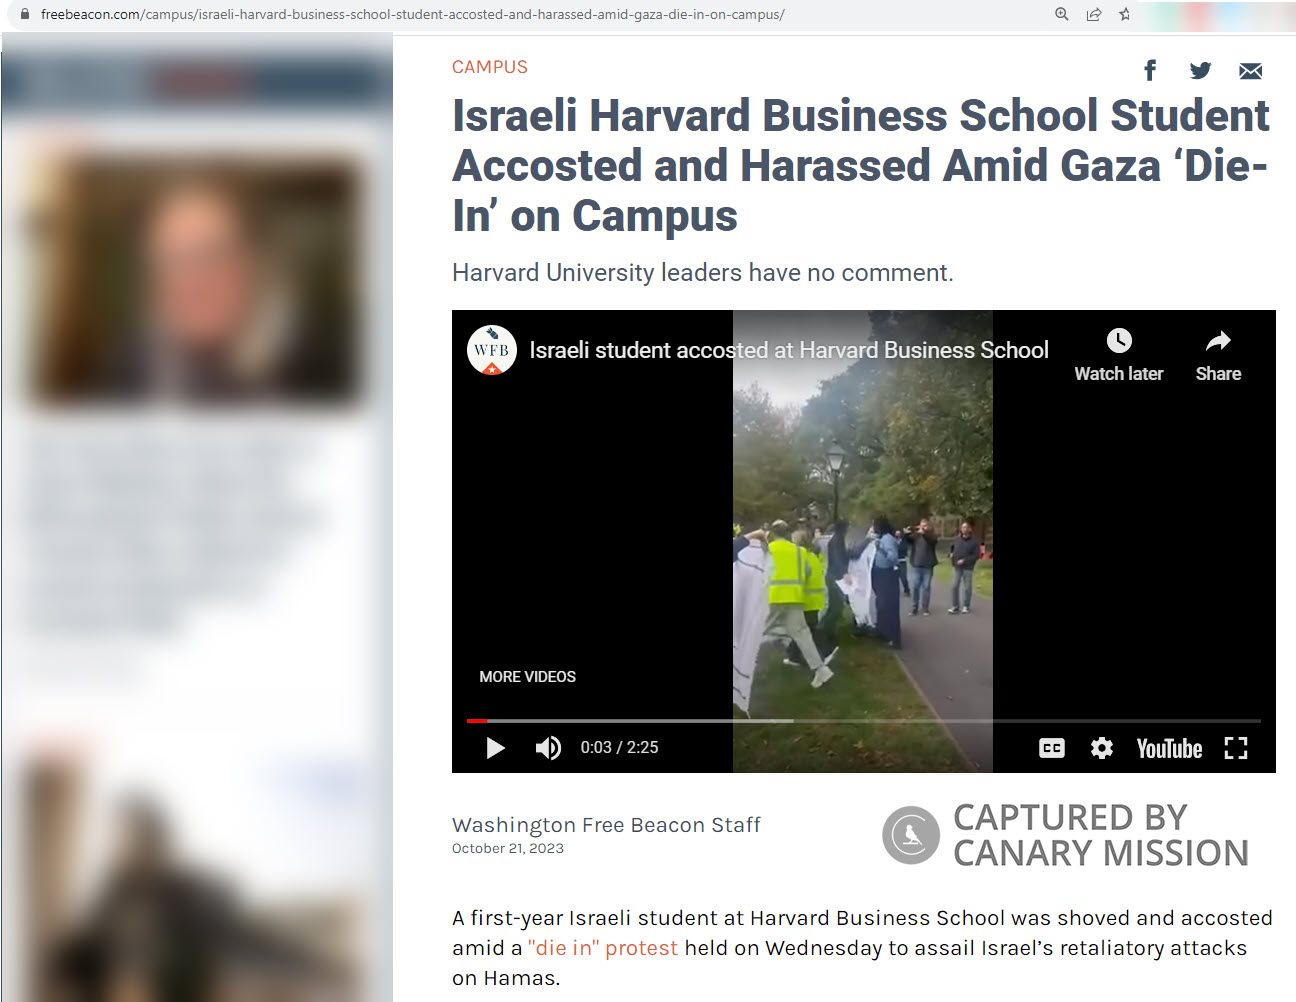Screen dimensions: 1296x1002
Task: Share article via Twitter bird icon
Action: (x=1200, y=70)
